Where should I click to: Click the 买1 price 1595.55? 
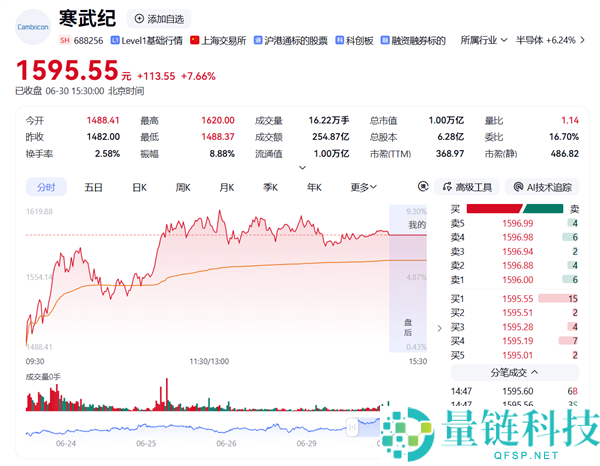click(518, 299)
